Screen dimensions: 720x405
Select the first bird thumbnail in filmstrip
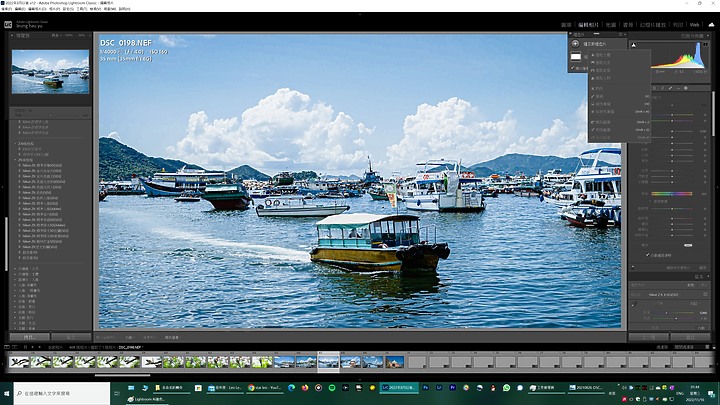[x=19, y=362]
